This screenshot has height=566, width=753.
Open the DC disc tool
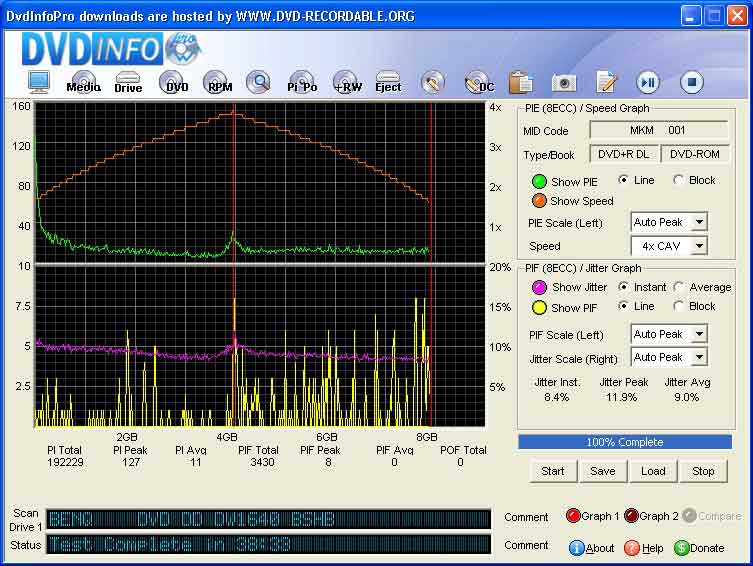(x=479, y=82)
